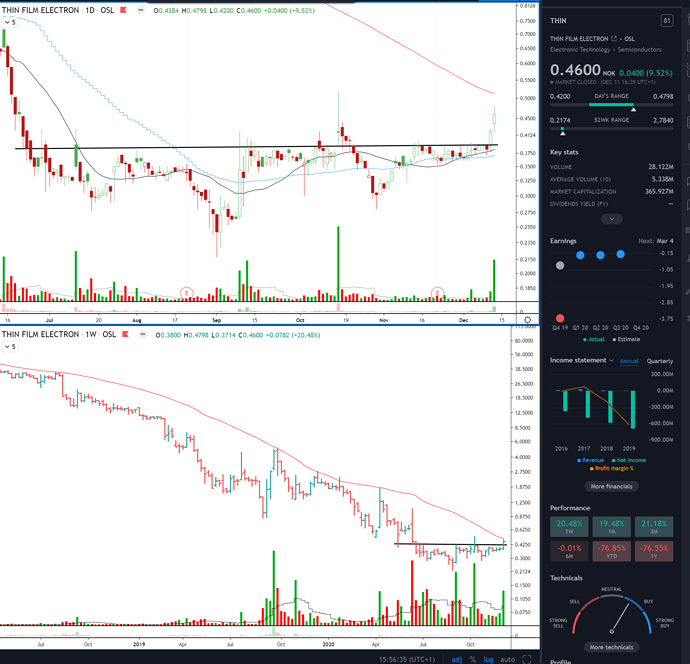Click the horizontal black trendline on 1D chart

tap(257, 147)
